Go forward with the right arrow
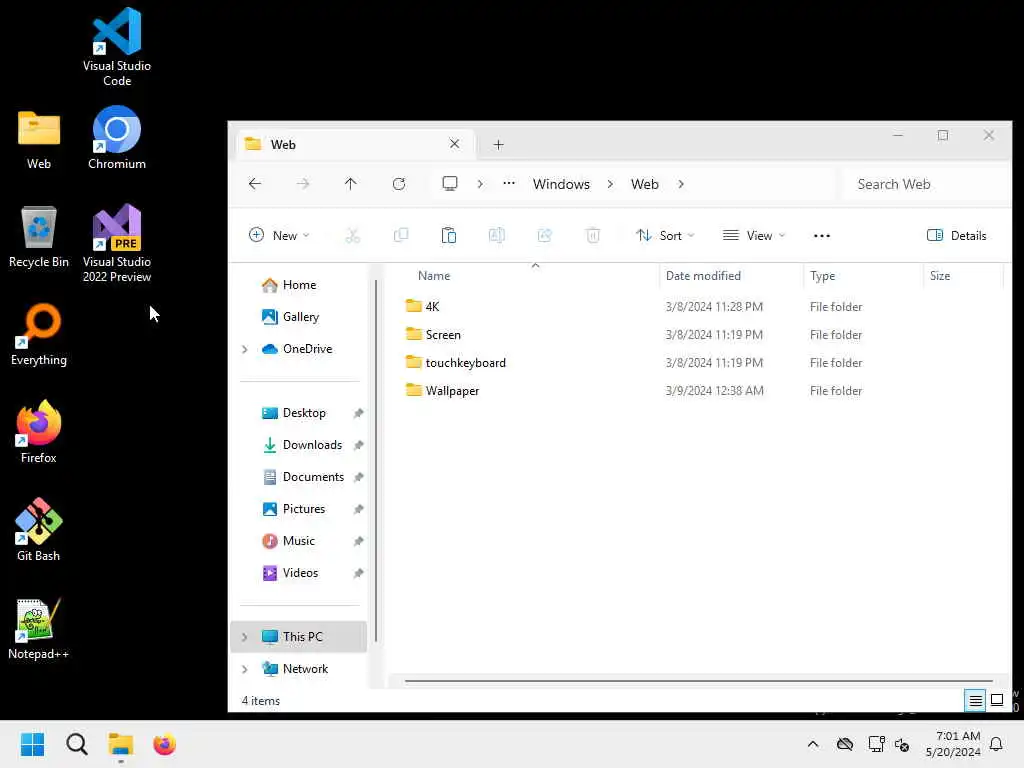 [x=303, y=184]
